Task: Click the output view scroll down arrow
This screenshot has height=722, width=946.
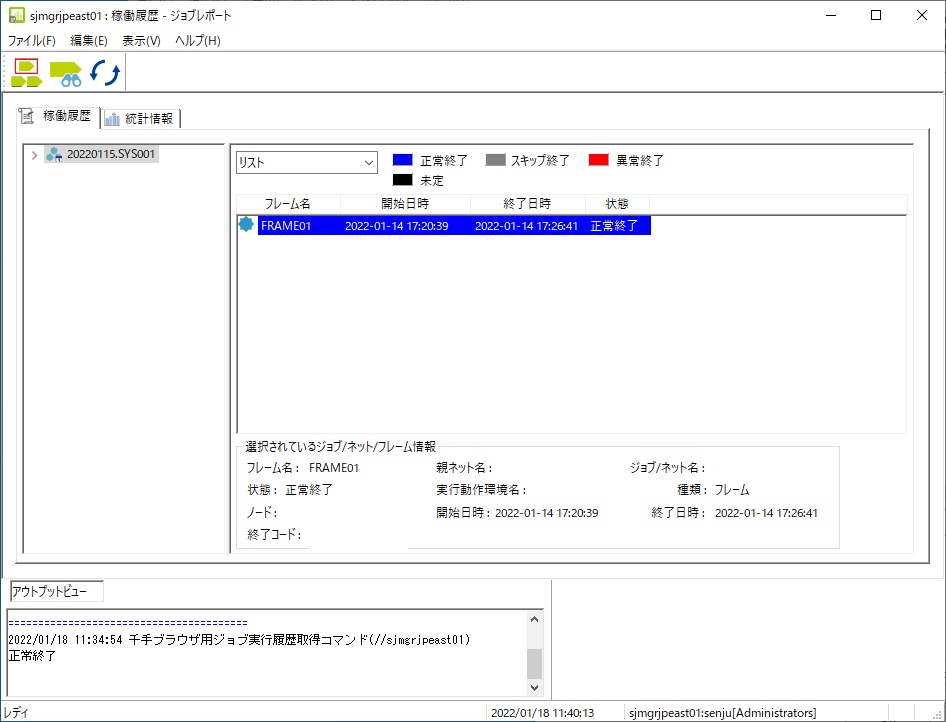Action: [x=535, y=687]
